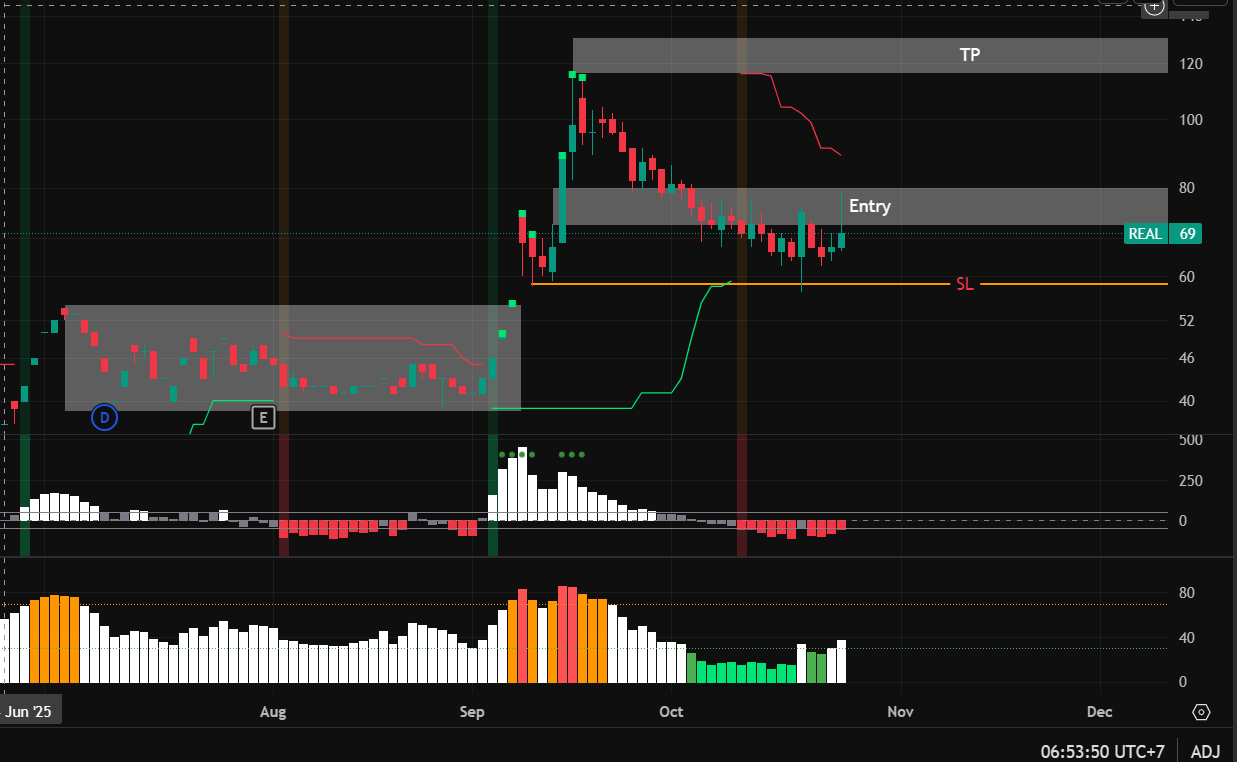Click price level 120 on price scale
Viewport: 1237px width, 762px height.
(1192, 64)
